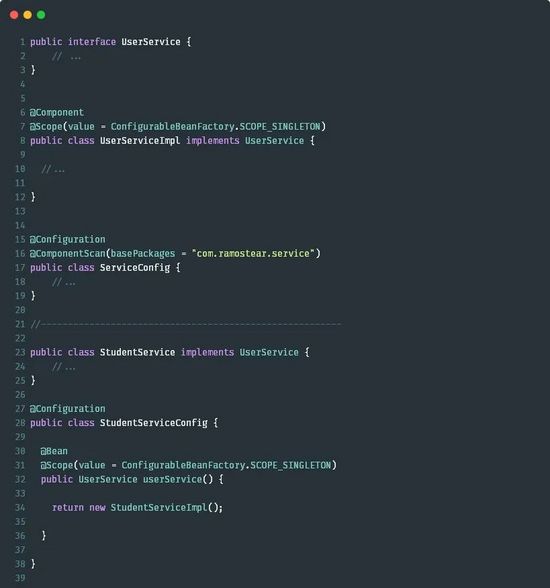Click the @Bean annotation on line 30
This screenshot has width=550, height=588.
pos(54,451)
